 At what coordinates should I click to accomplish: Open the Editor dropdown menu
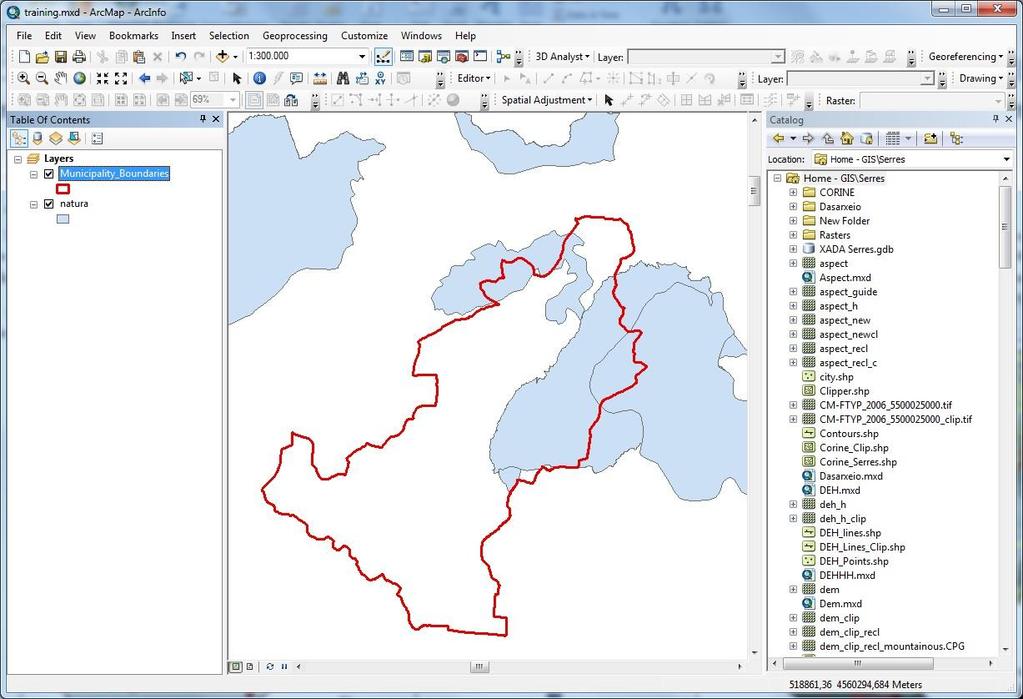(474, 78)
